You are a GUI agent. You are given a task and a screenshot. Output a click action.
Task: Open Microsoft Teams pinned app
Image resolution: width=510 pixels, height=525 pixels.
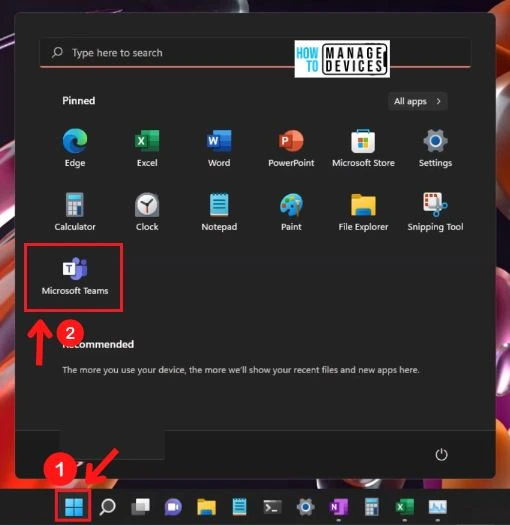(75, 277)
